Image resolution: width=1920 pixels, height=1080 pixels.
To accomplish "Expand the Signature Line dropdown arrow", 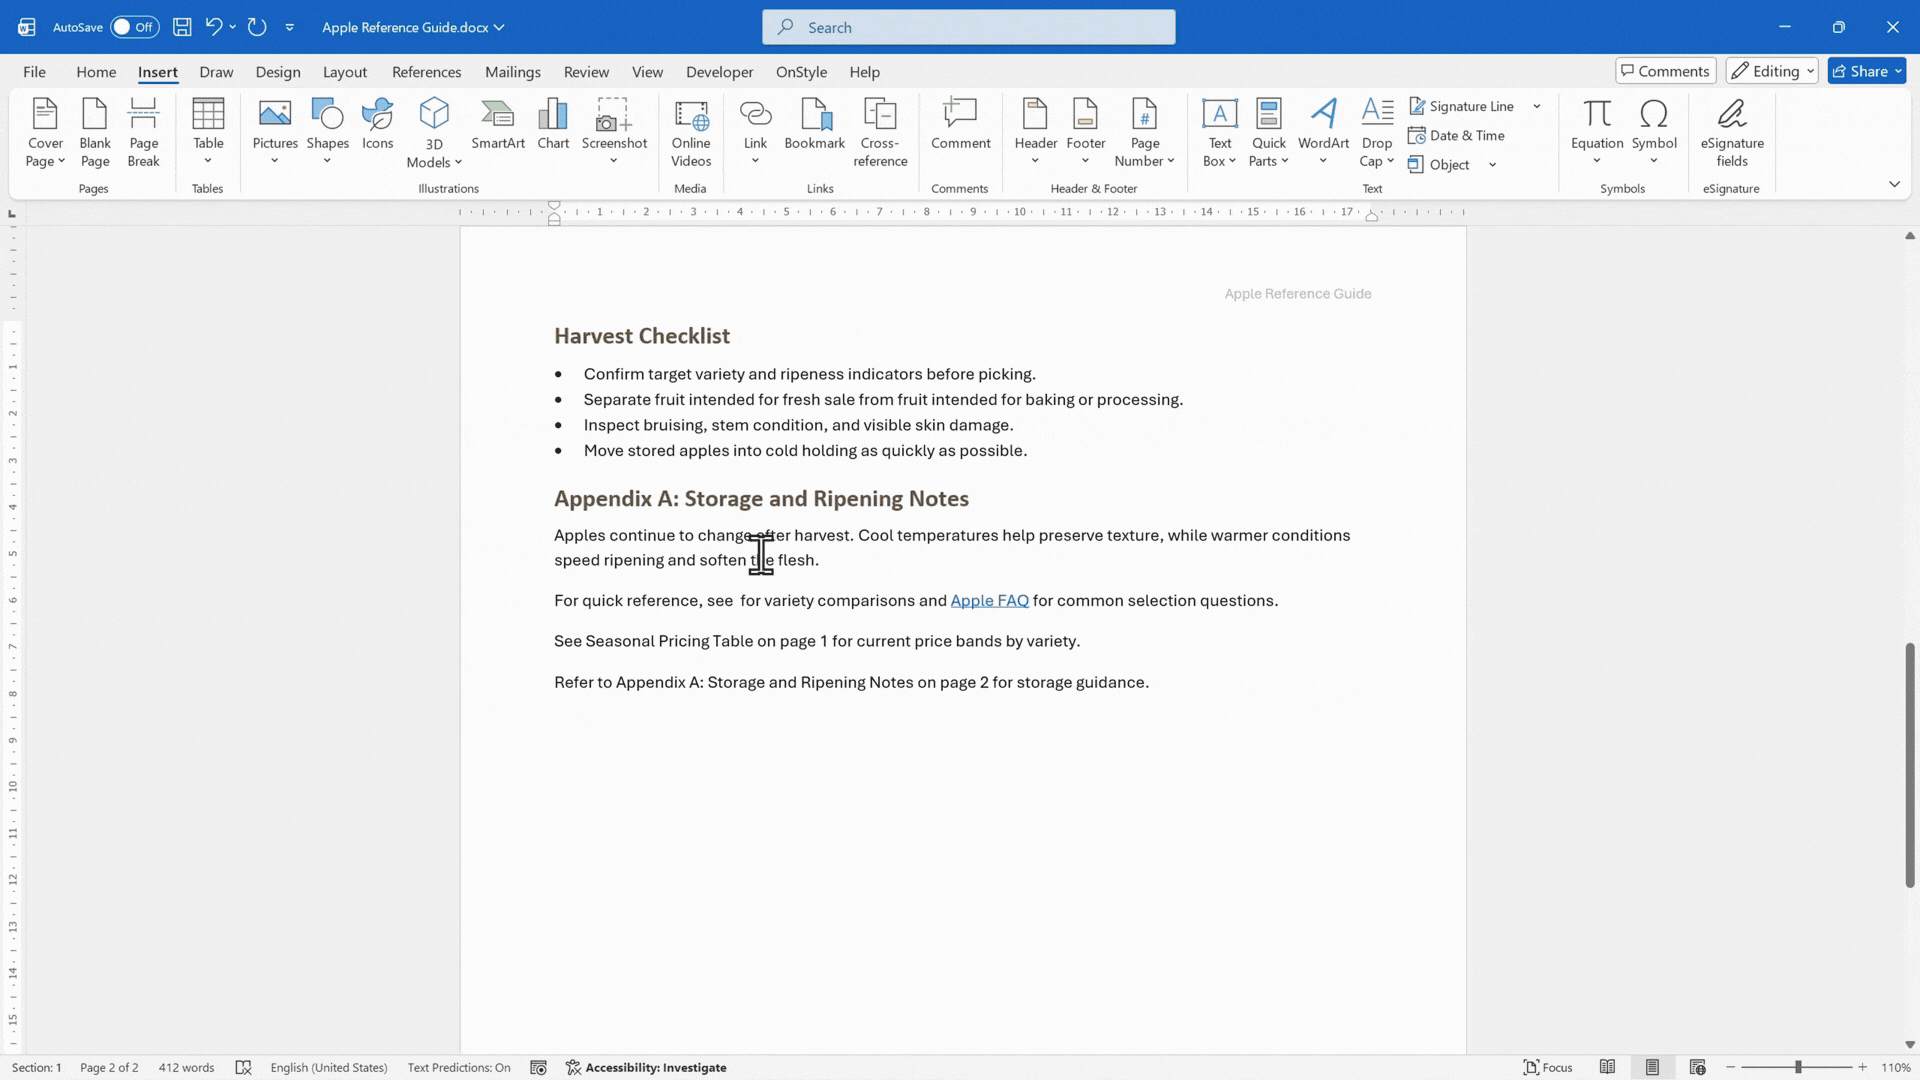I will [1537, 106].
